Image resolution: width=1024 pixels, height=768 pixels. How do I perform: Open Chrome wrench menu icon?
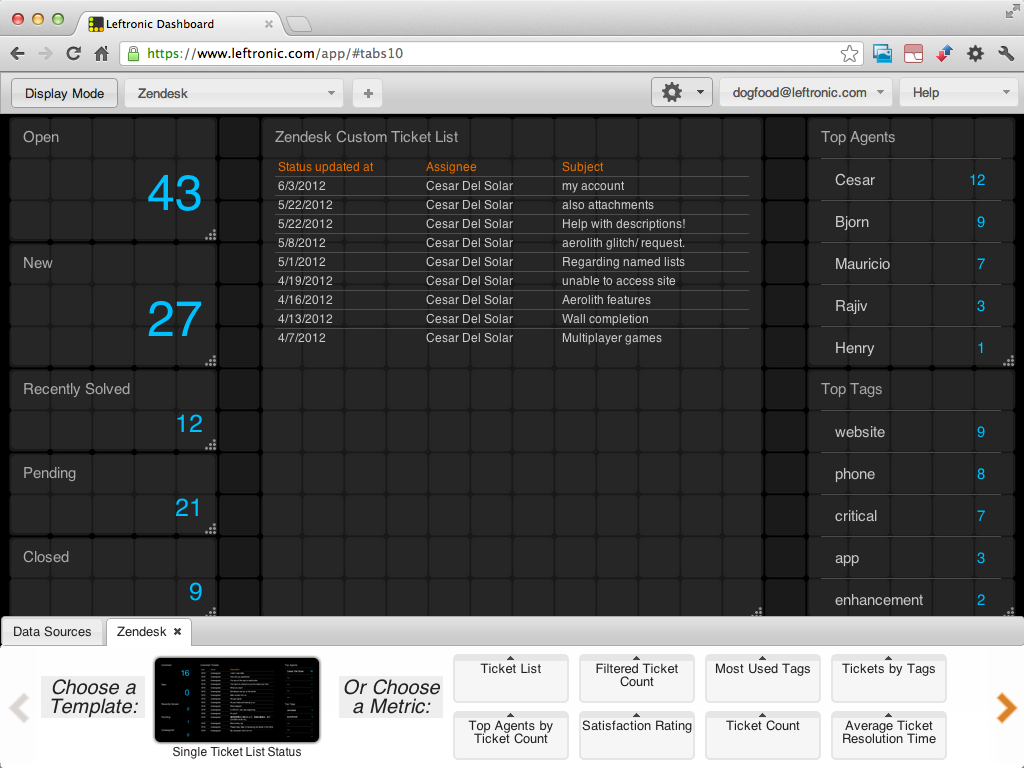coord(1006,54)
